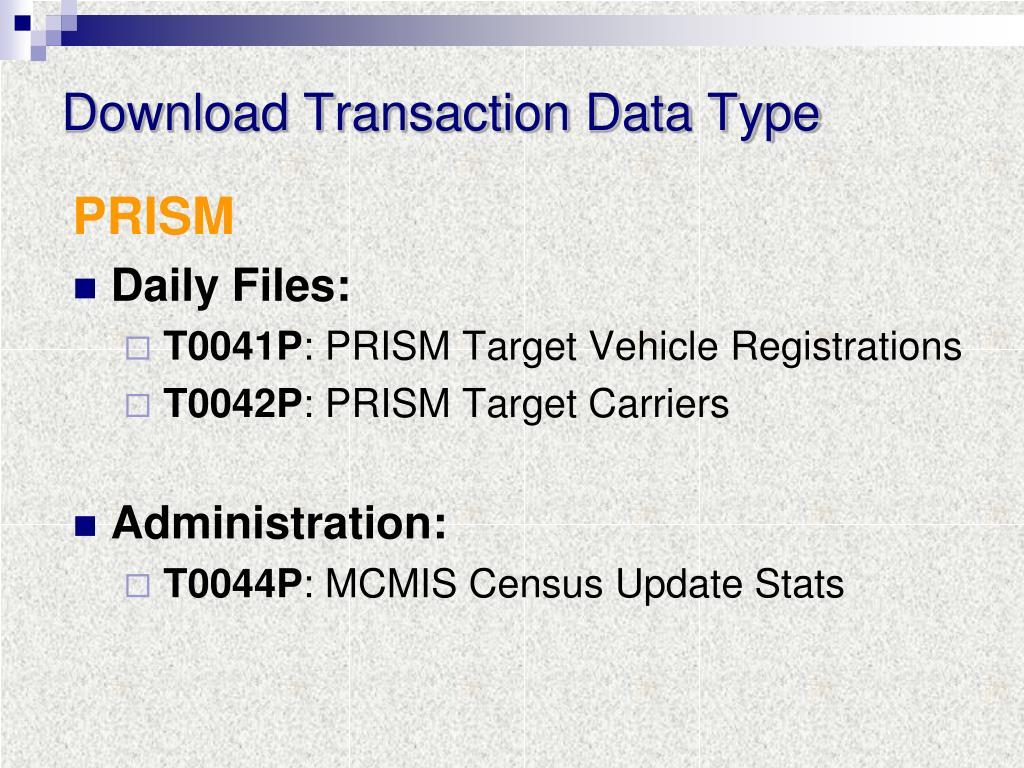Viewport: 1024px width, 768px height.
Task: Click the Daily Files: heading text
Action: [x=231, y=287]
